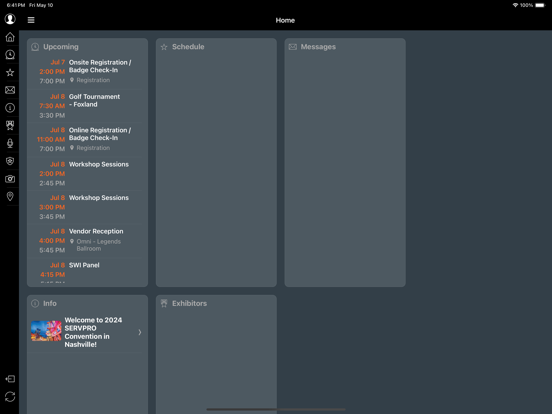Open the user profile avatar icon
This screenshot has width=552, height=414.
tap(10, 19)
